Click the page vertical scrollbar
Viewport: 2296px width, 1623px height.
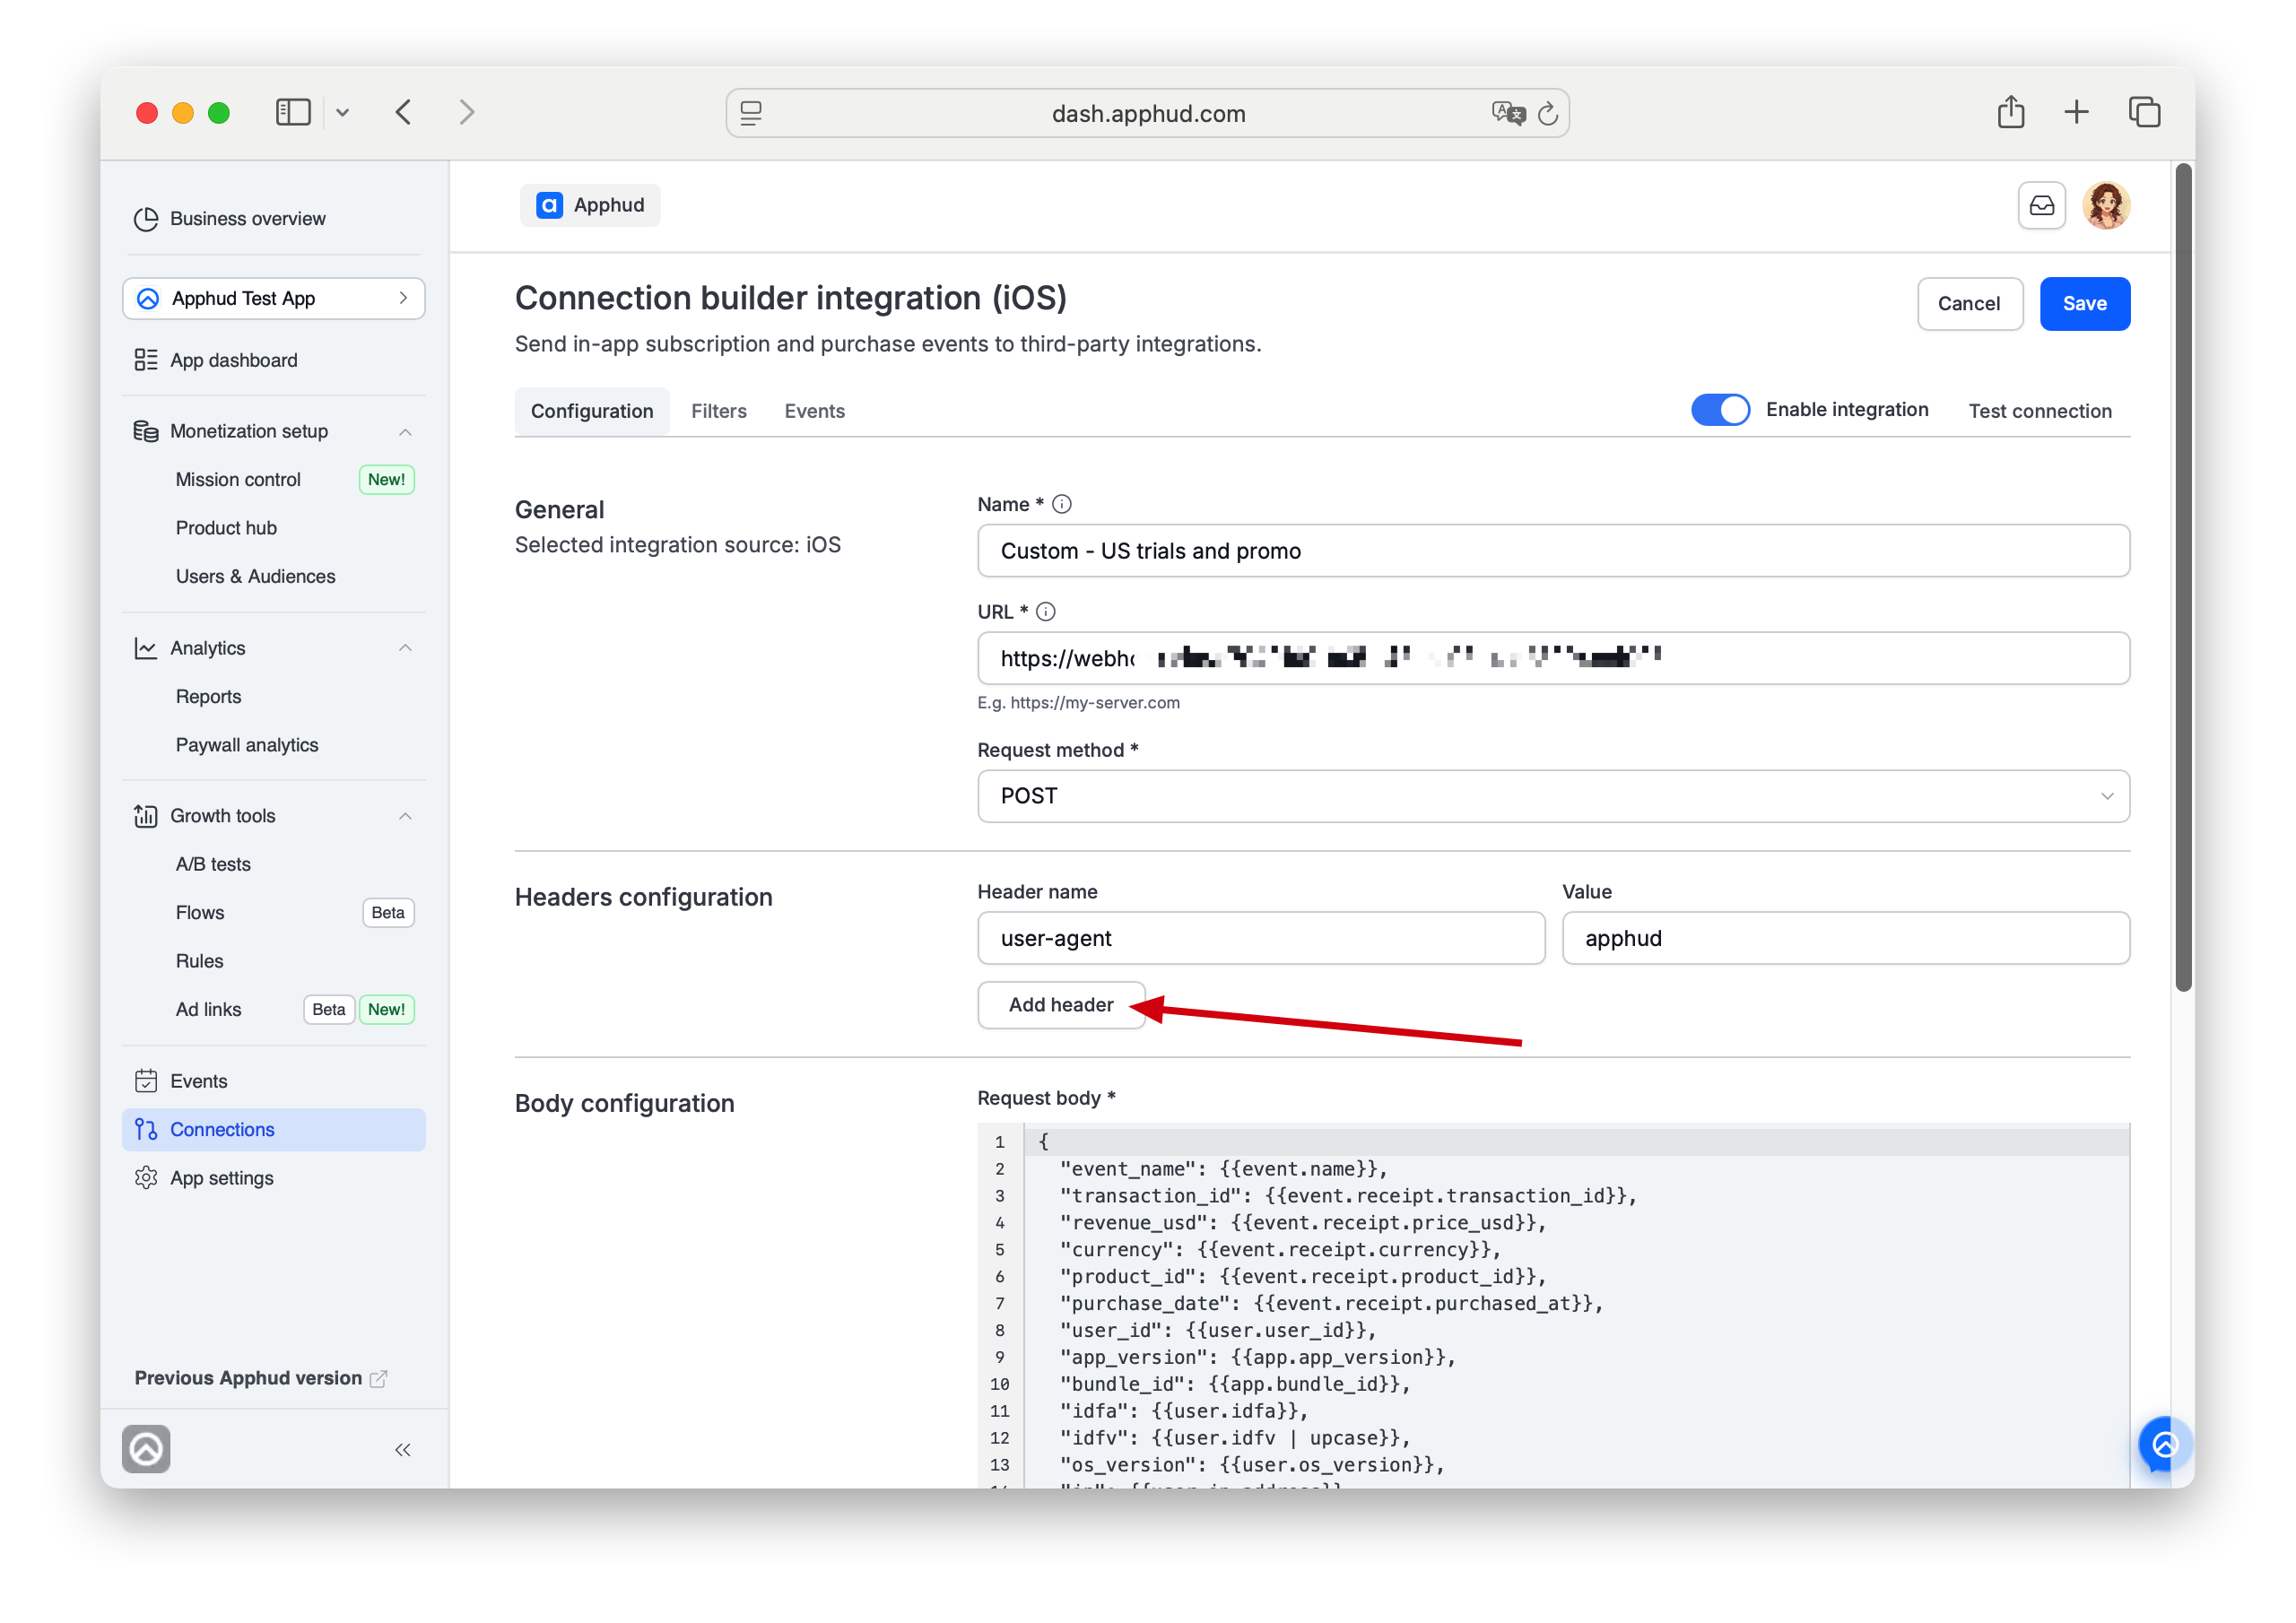[x=2183, y=577]
